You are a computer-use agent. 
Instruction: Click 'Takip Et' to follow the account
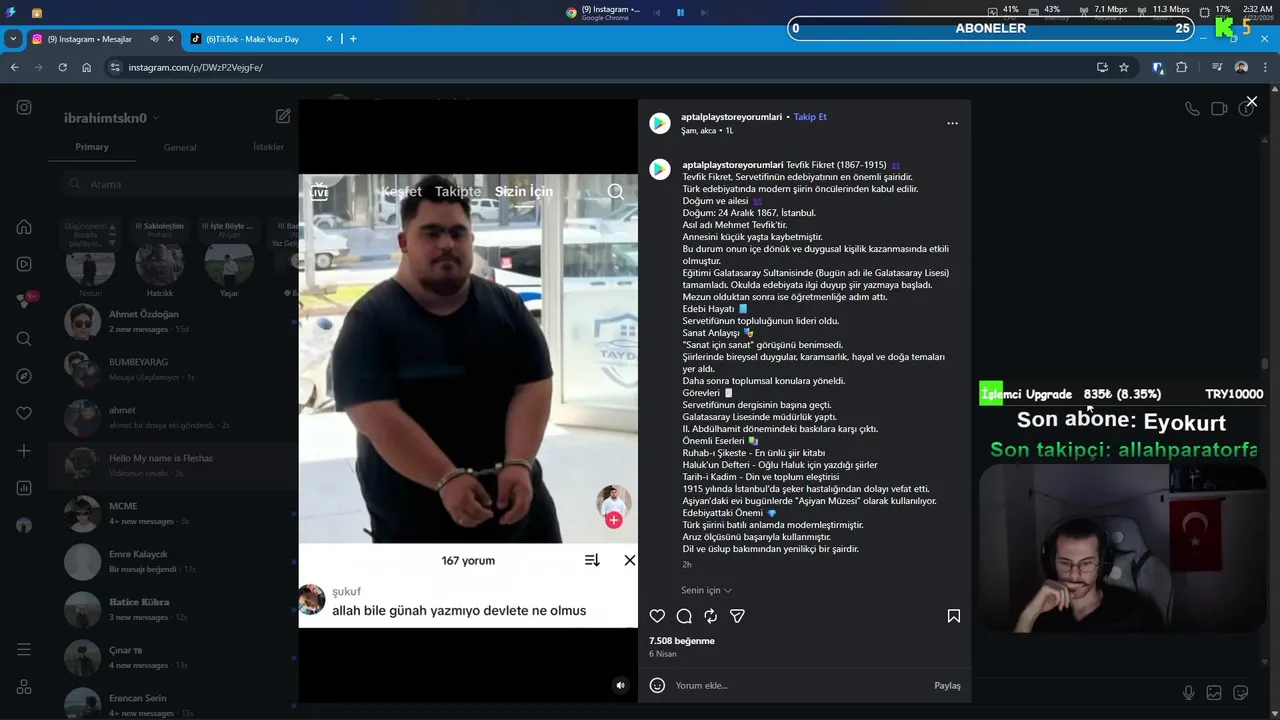tap(810, 117)
